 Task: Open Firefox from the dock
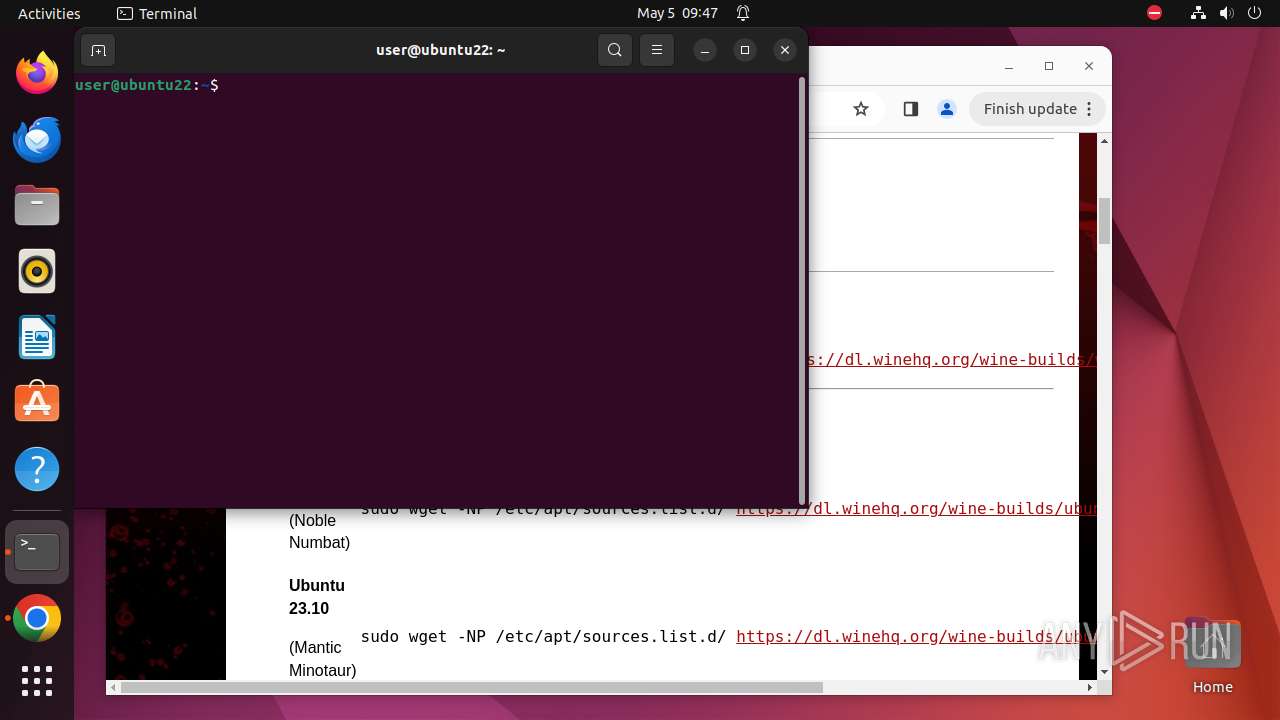pos(37,73)
